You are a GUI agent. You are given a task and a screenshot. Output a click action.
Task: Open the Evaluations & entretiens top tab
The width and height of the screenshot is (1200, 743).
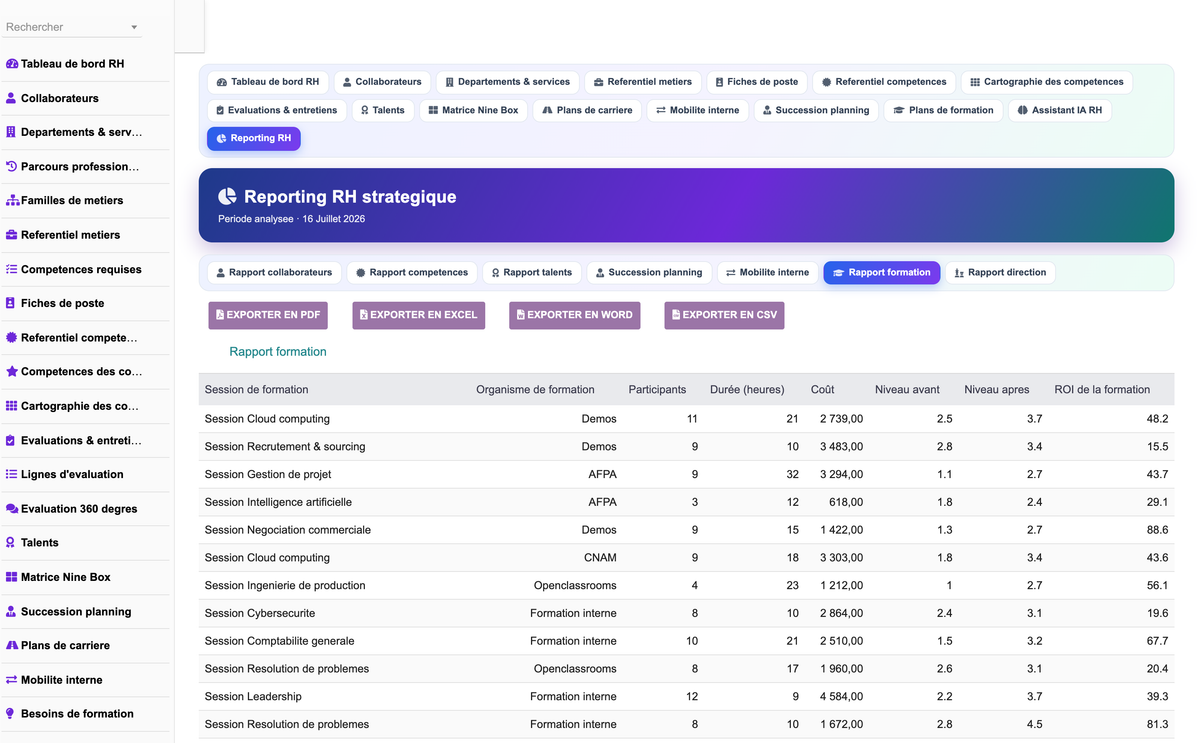(277, 110)
